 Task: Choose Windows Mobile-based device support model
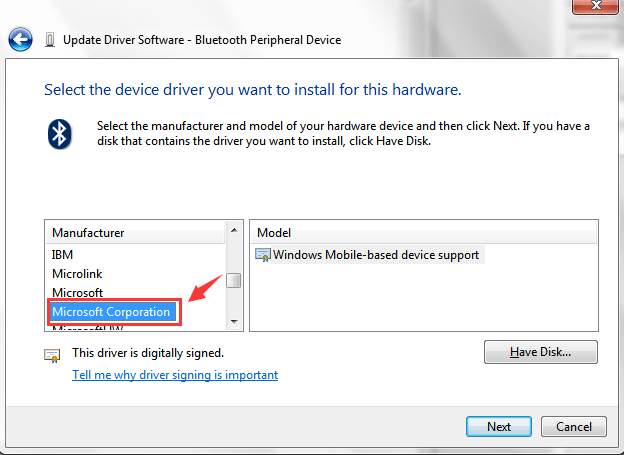[x=369, y=255]
